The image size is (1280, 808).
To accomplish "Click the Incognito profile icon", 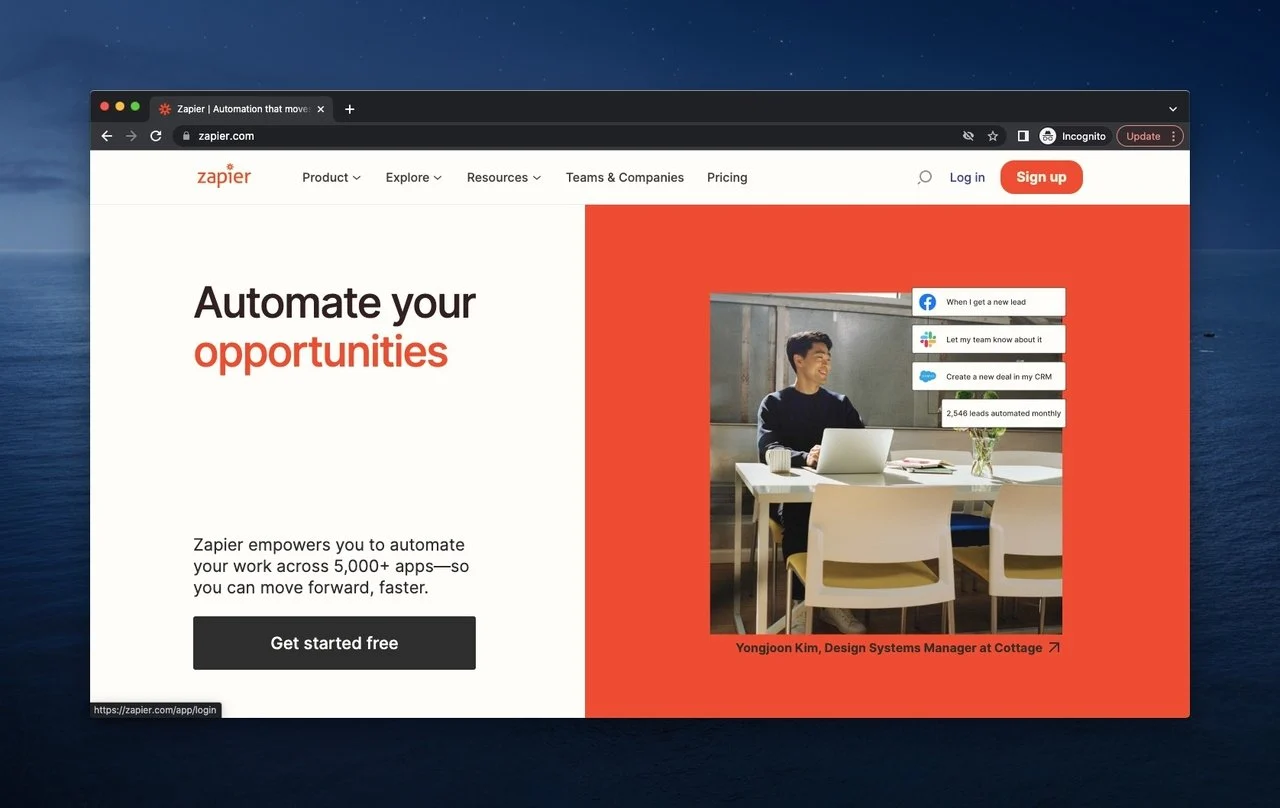I will 1048,136.
